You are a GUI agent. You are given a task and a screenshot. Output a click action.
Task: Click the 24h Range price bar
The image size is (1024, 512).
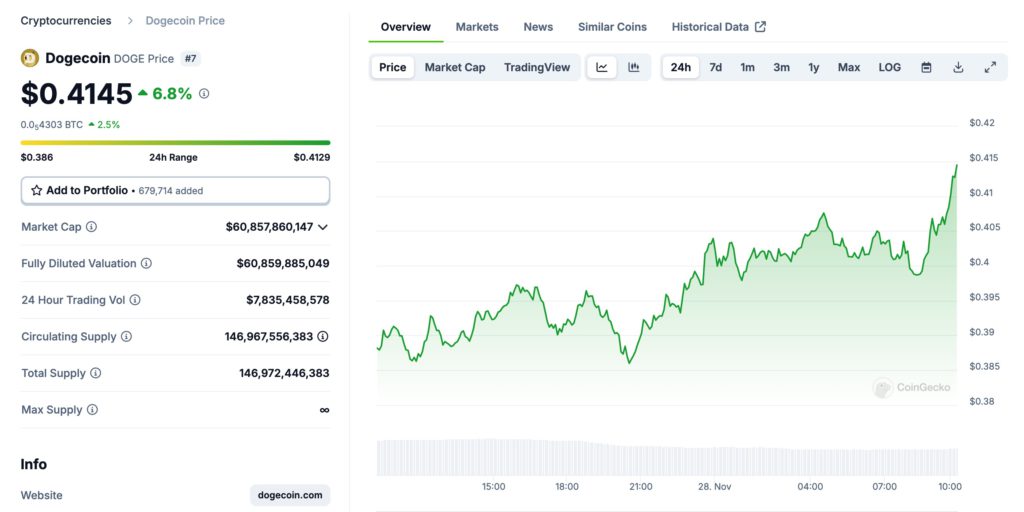175,142
